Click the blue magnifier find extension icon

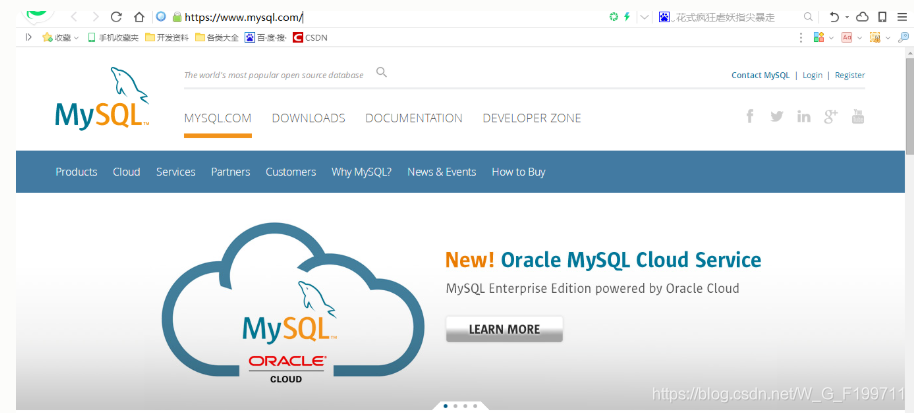(x=903, y=37)
